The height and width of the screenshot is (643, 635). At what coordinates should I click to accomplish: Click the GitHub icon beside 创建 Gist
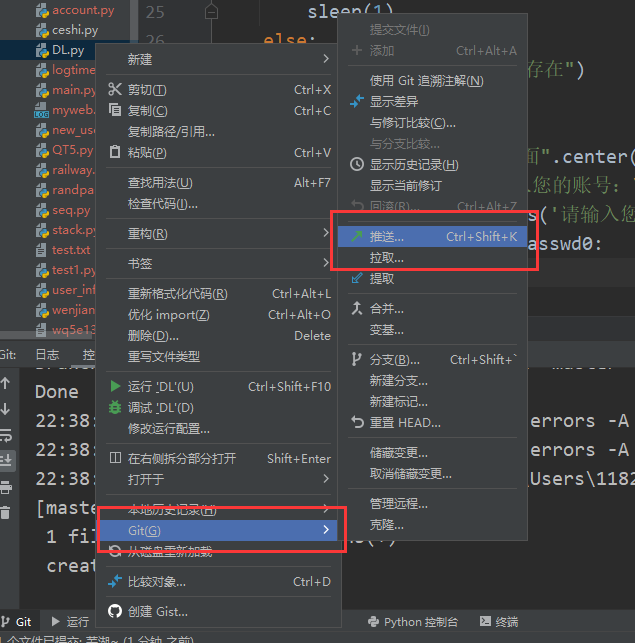[115, 611]
